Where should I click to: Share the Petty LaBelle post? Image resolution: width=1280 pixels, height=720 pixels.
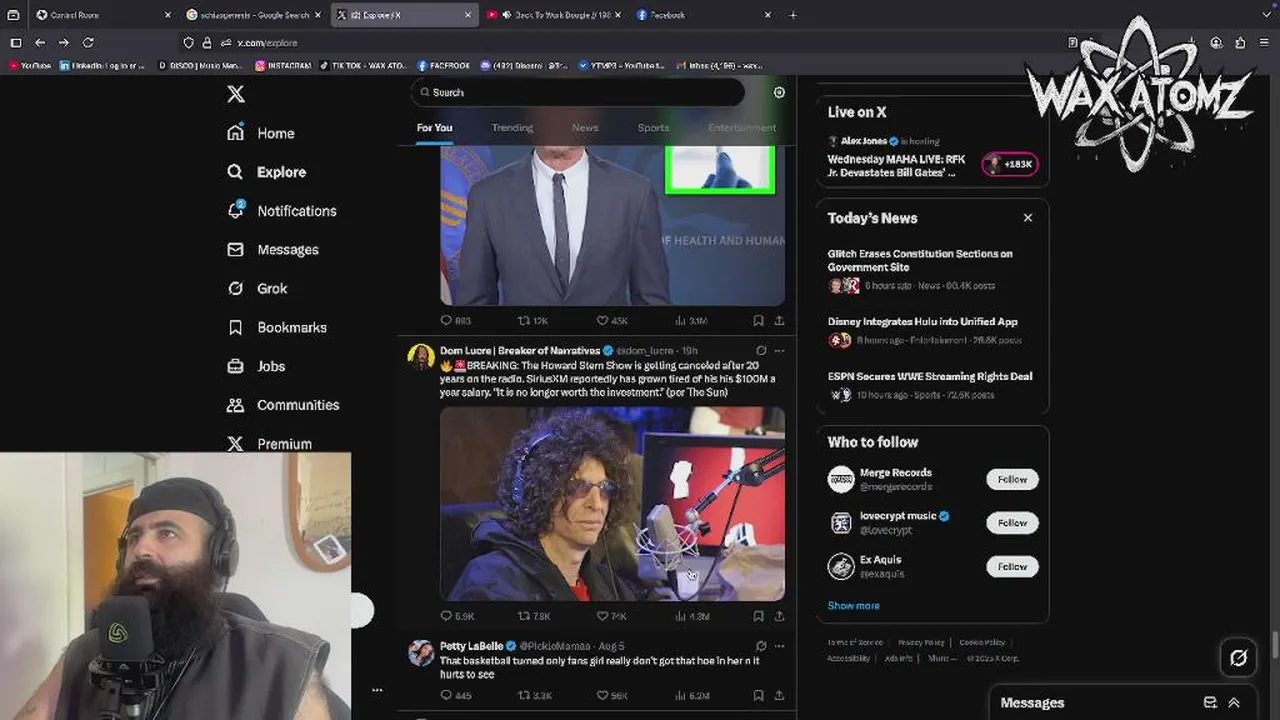tap(779, 695)
